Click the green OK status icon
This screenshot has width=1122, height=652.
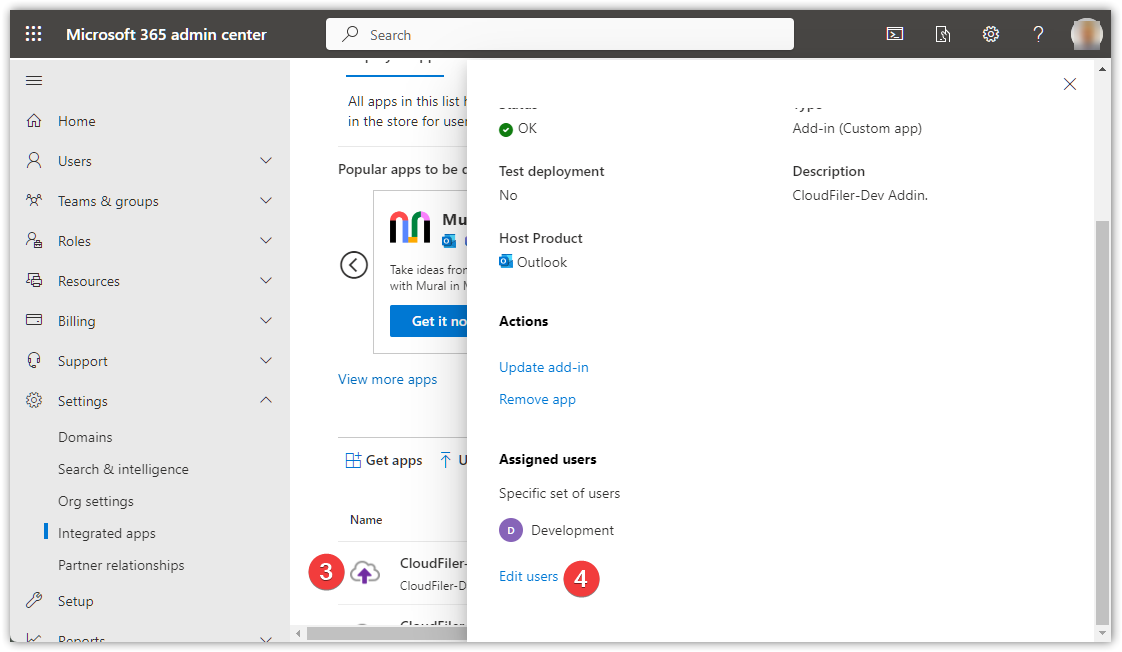pos(506,130)
